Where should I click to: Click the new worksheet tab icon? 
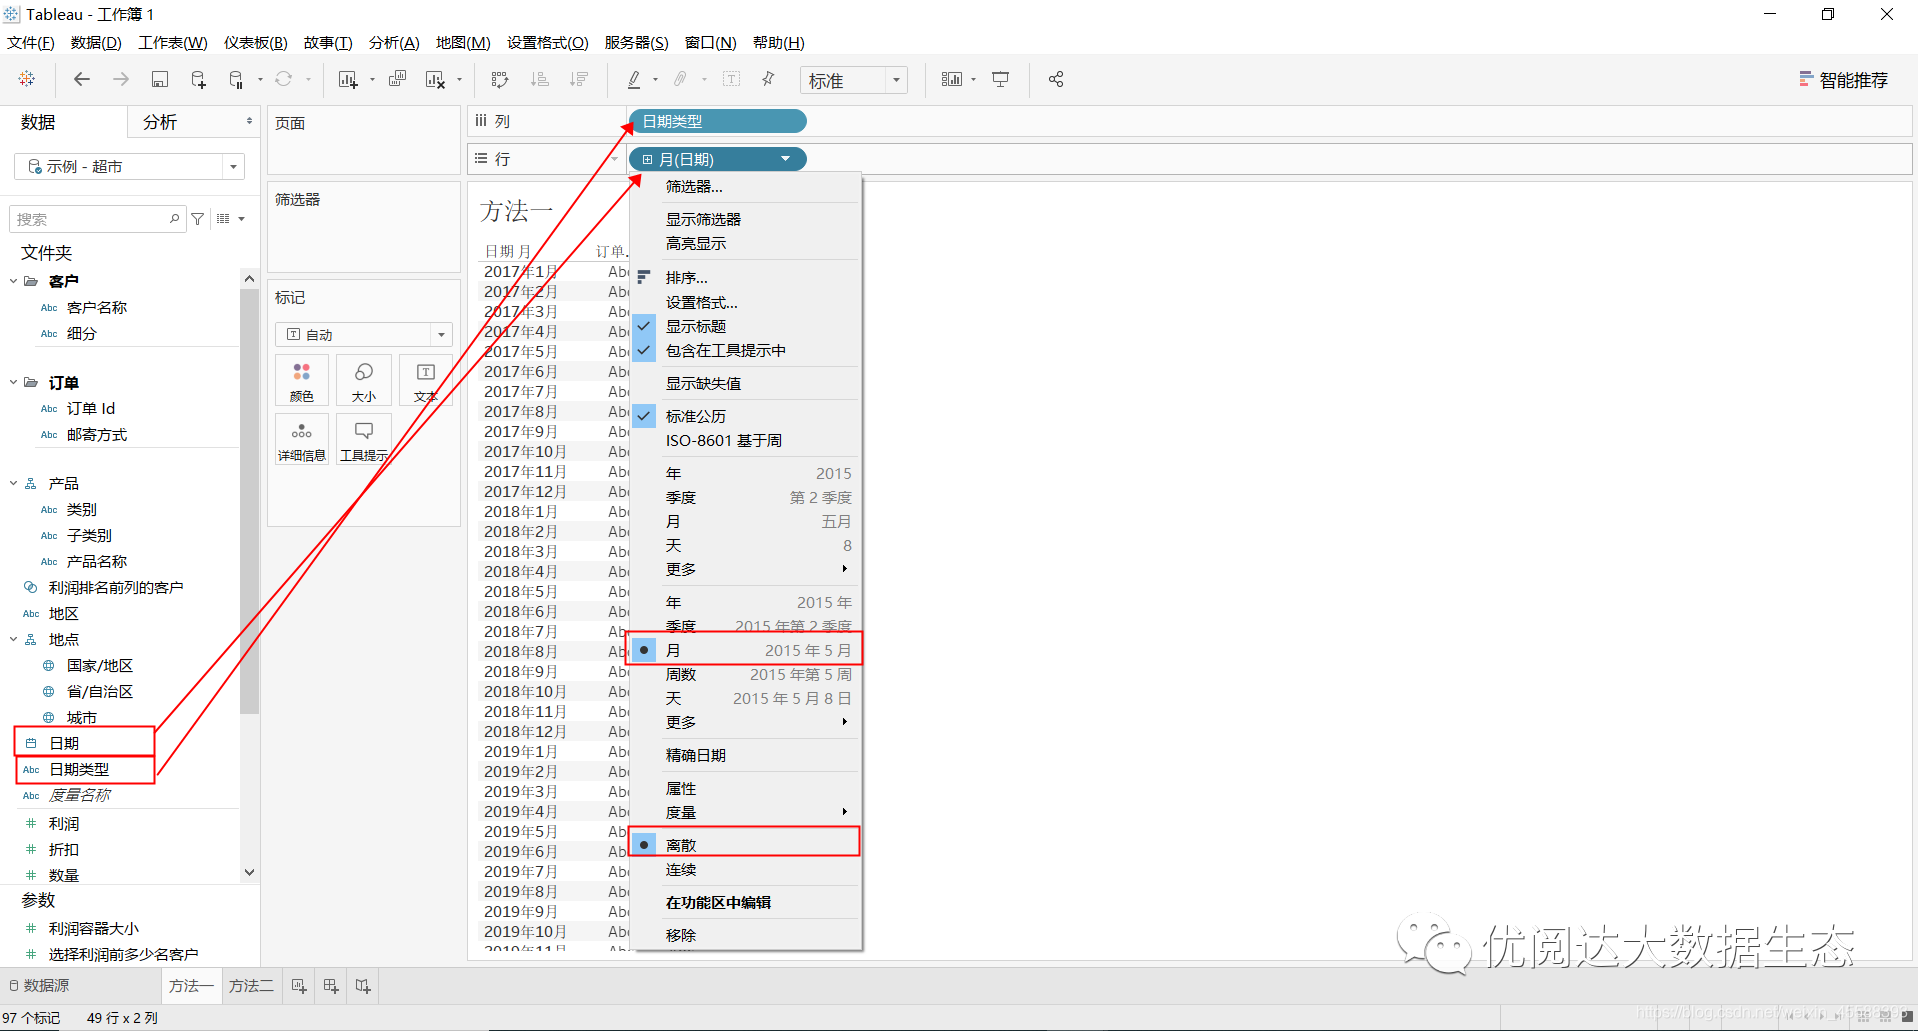pos(299,986)
